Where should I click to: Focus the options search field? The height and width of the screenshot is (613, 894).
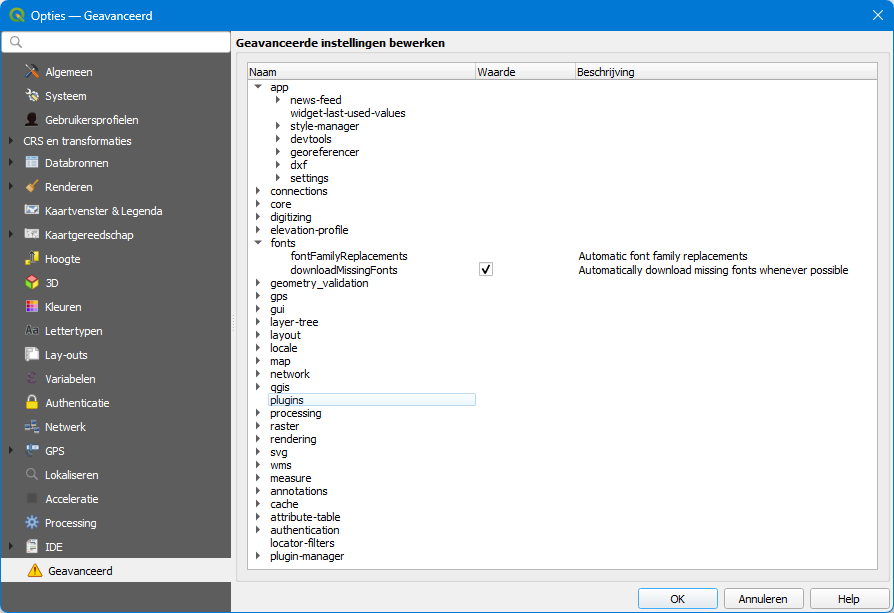point(116,42)
